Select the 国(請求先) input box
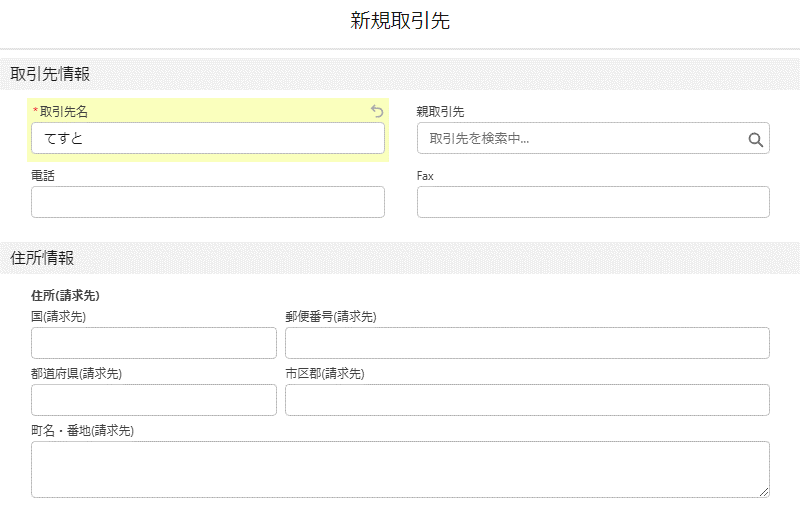Screen dimensions: 800x515 point(154,343)
